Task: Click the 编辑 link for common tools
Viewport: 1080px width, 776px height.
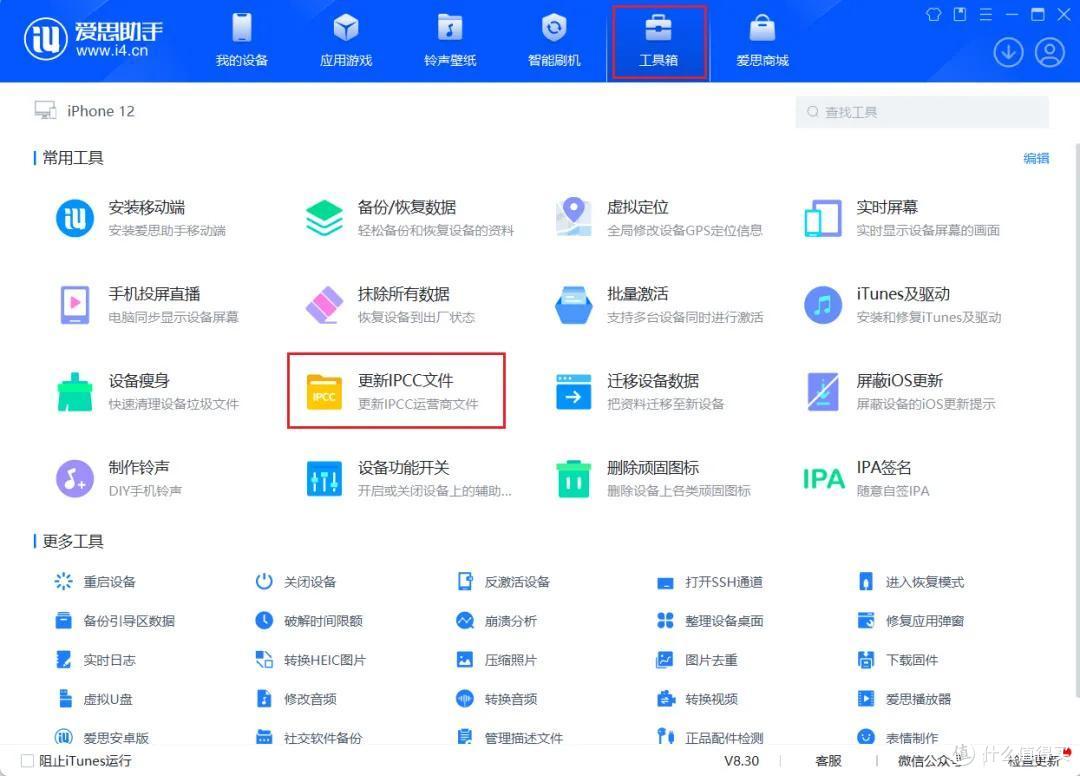Action: tap(1036, 158)
